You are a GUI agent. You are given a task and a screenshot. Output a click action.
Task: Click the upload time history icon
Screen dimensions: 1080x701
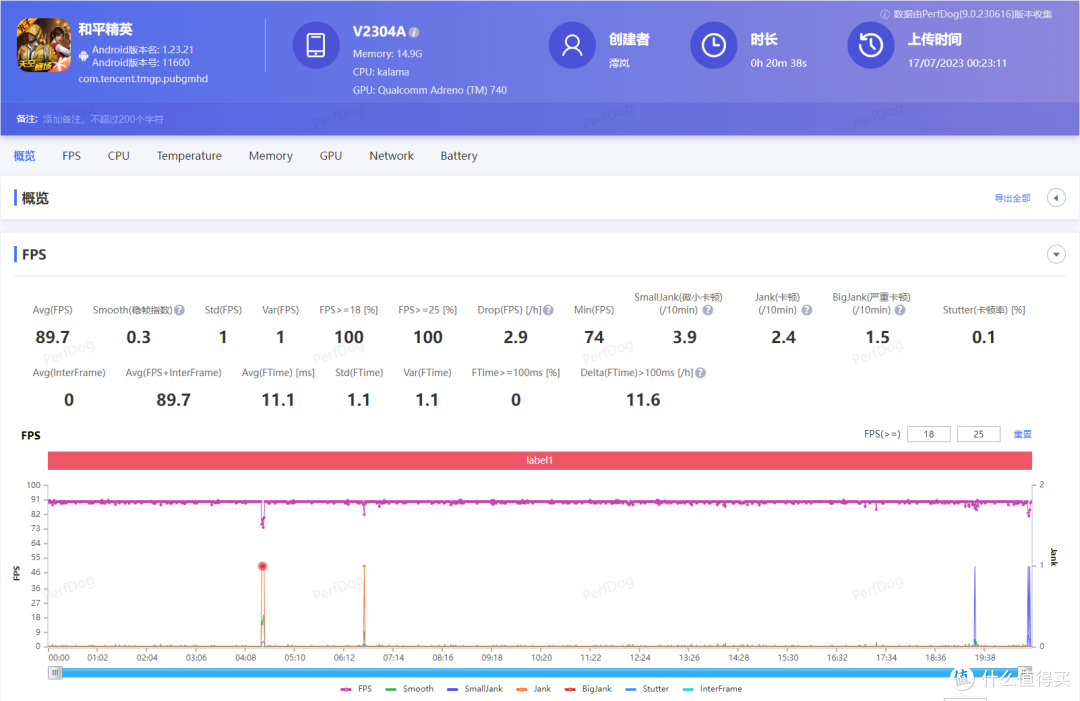[871, 45]
